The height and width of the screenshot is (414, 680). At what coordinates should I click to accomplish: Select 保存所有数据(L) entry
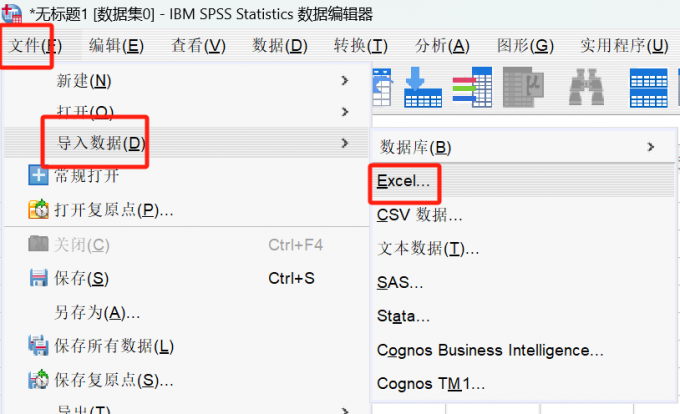click(x=114, y=346)
